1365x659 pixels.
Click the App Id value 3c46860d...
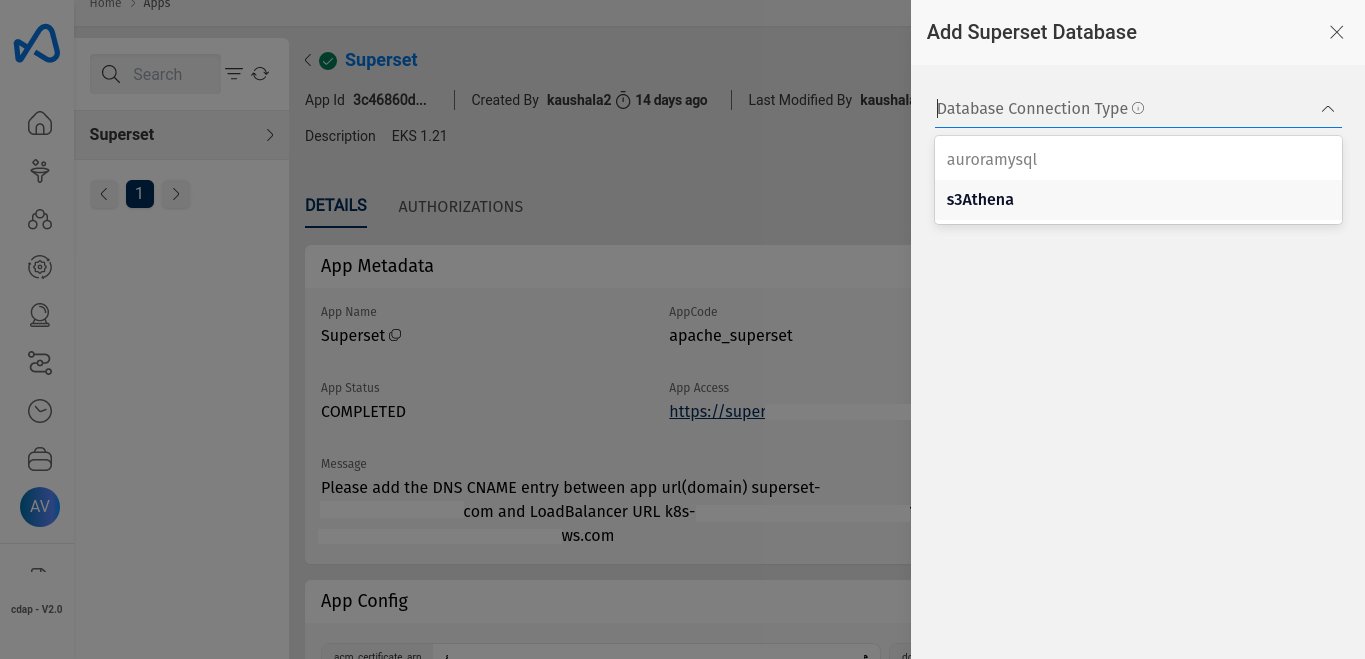(390, 100)
